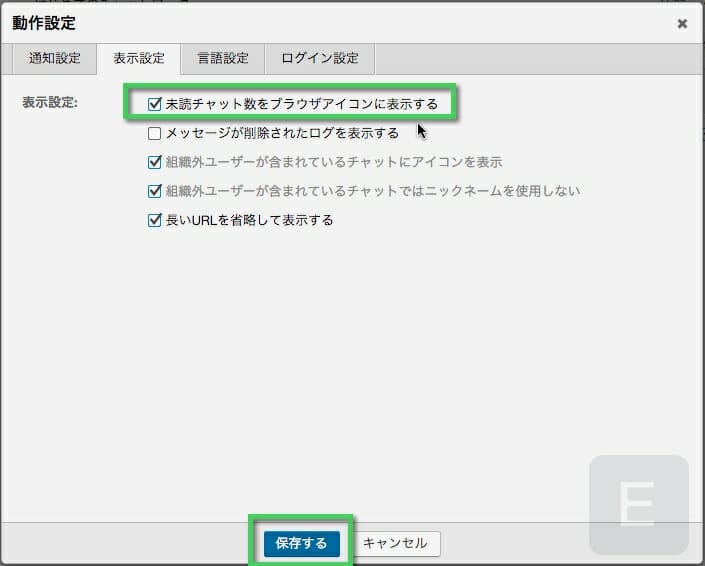The image size is (705, 566).
Task: Switch to the 通知設定 tab
Action: pos(54,58)
